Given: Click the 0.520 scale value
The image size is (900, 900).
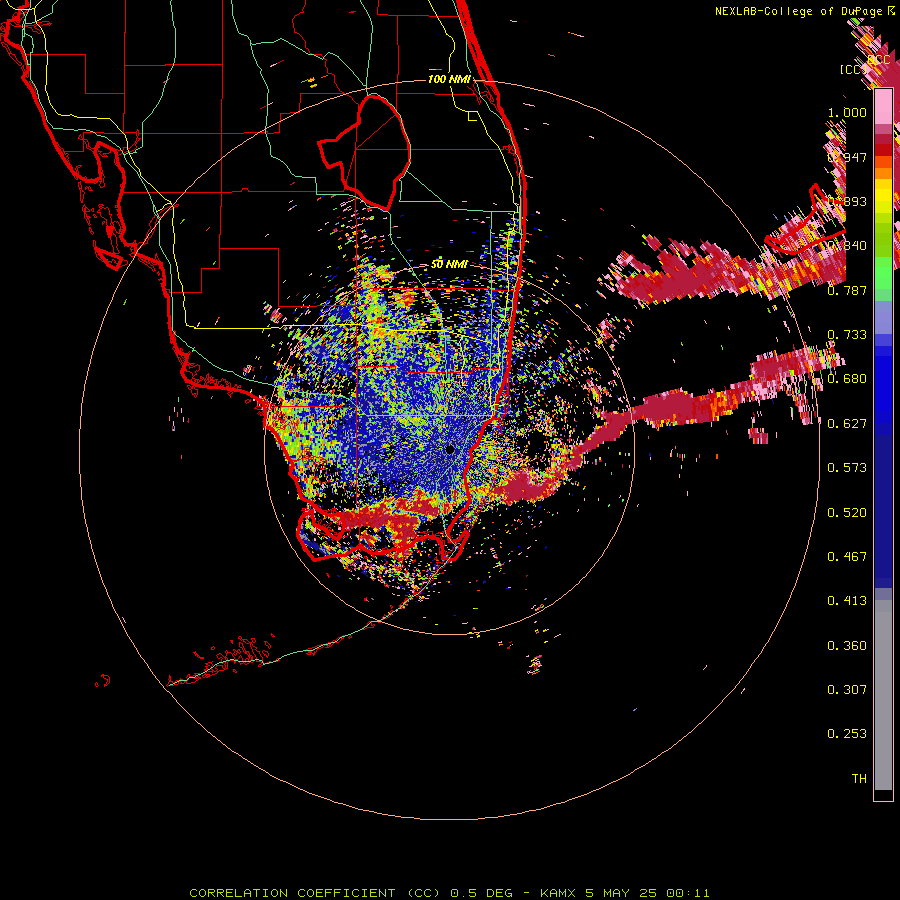Looking at the screenshot, I should click(x=847, y=513).
